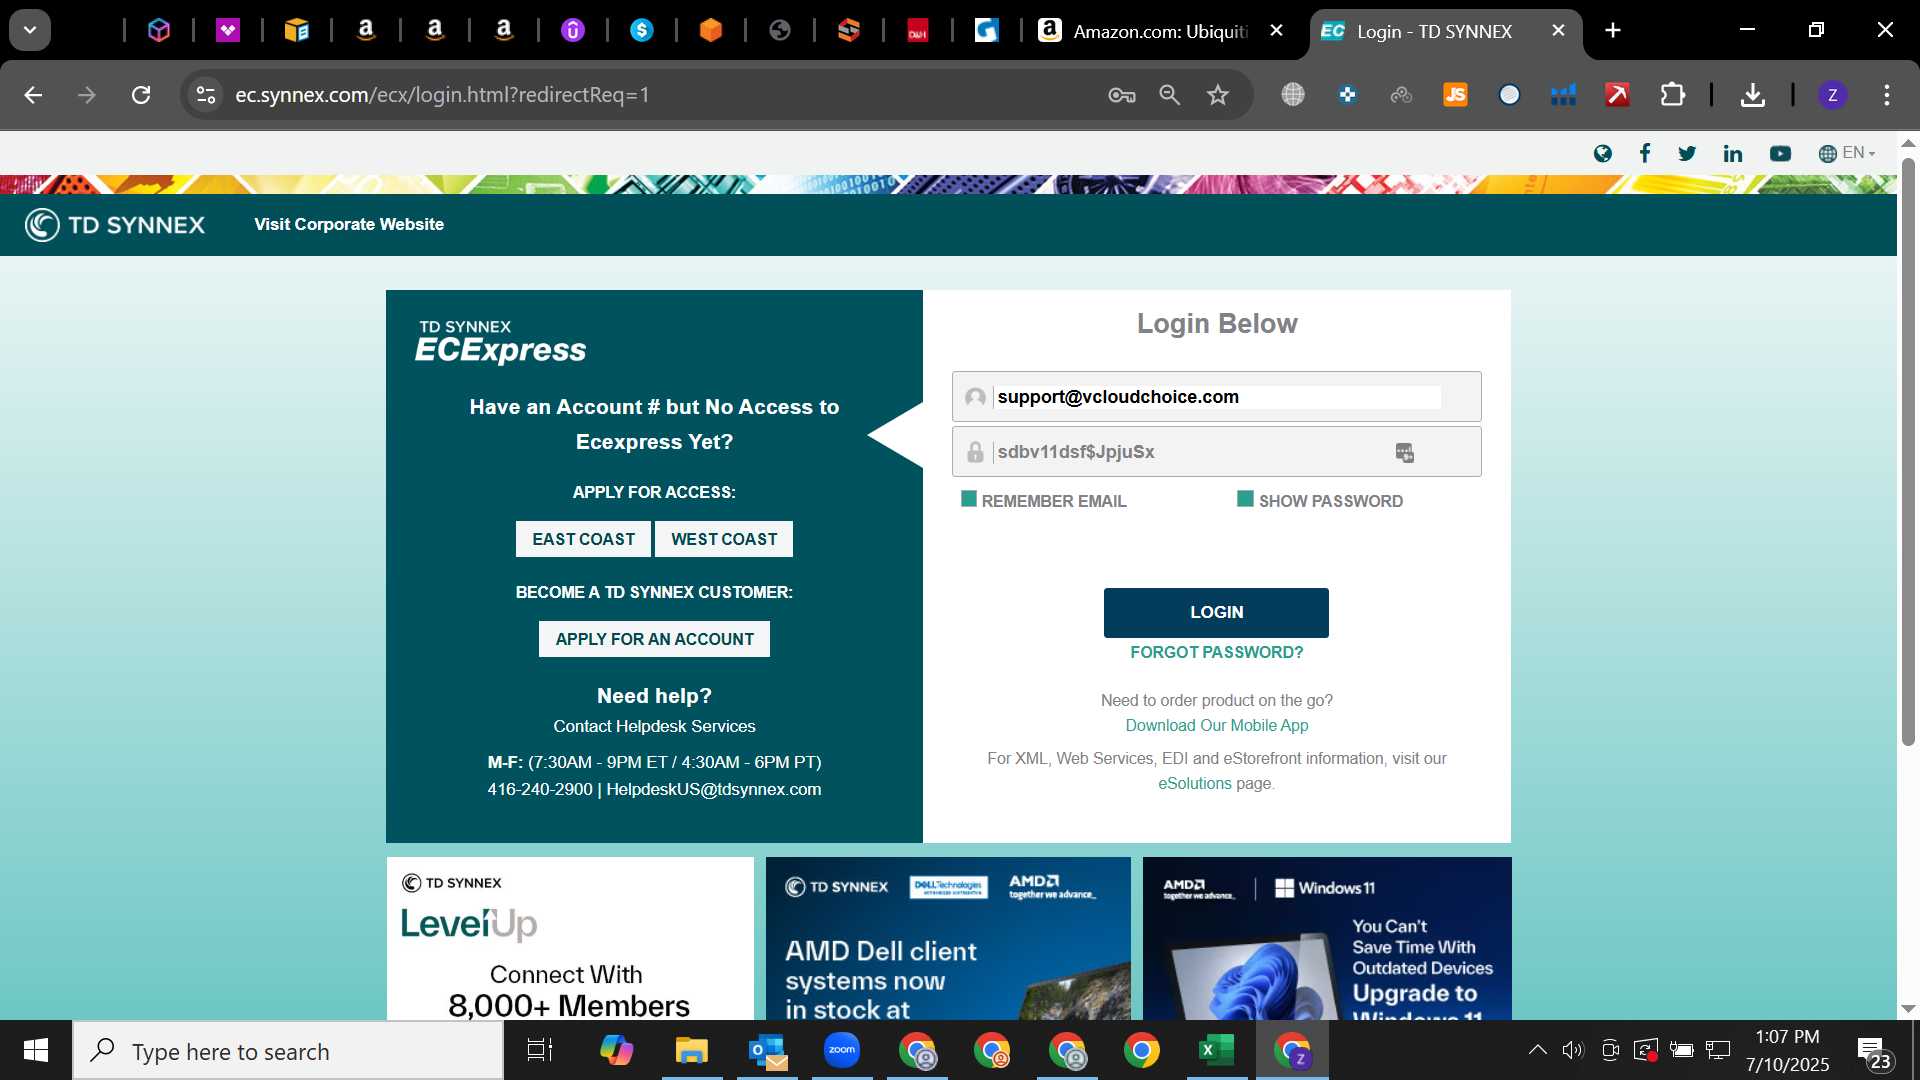This screenshot has height=1080, width=1920.
Task: Switch to the first Amazon pinned tab
Action: (x=366, y=31)
